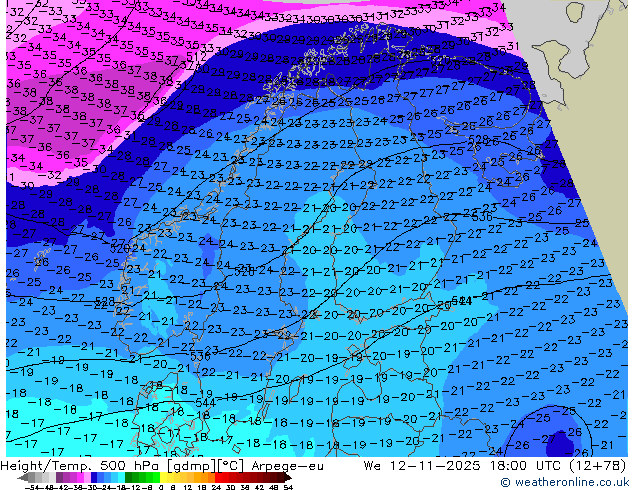Click the '(12+78)' forecast run label
The image size is (634, 490).
tap(600, 466)
